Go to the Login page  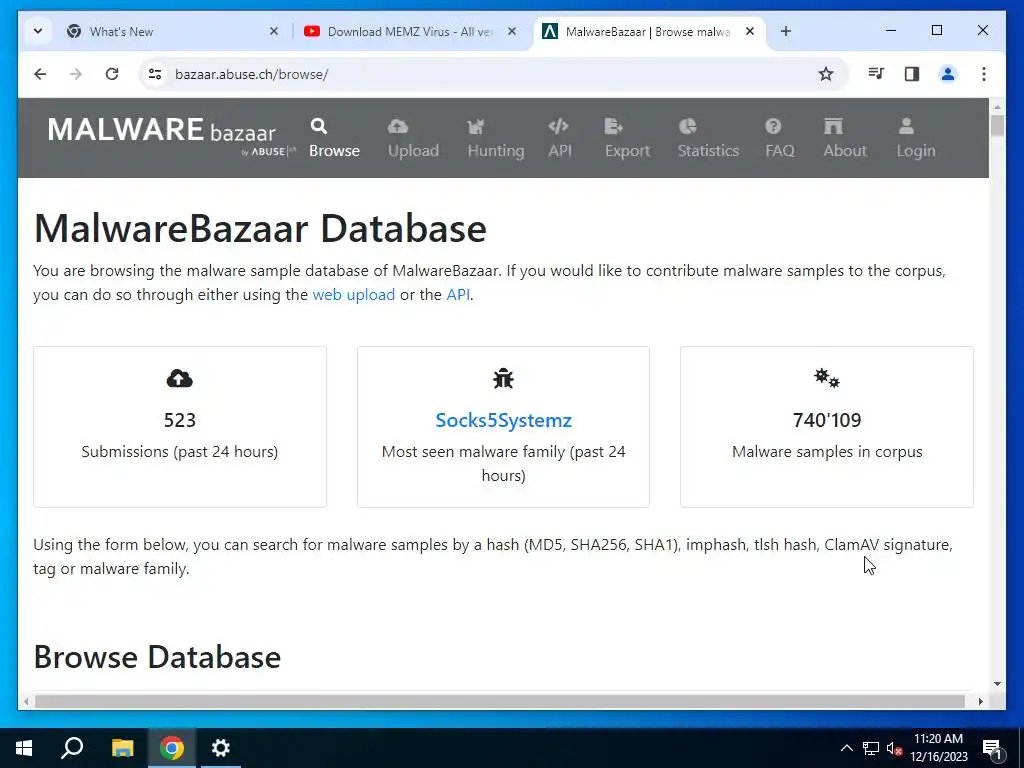tap(916, 138)
